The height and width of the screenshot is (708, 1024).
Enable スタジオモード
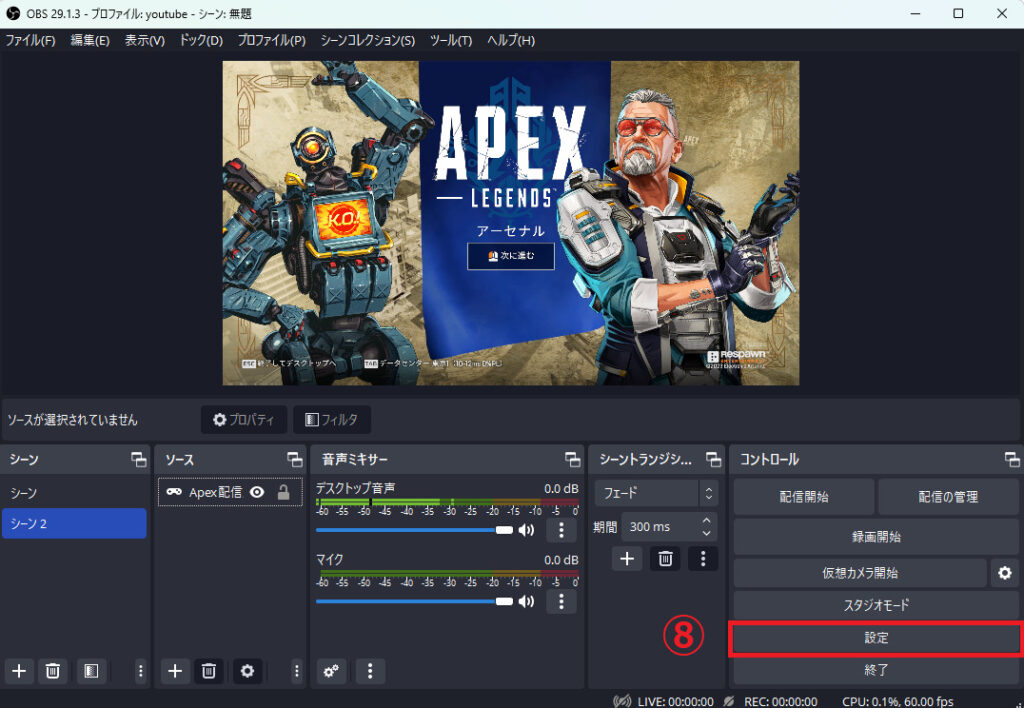[876, 605]
